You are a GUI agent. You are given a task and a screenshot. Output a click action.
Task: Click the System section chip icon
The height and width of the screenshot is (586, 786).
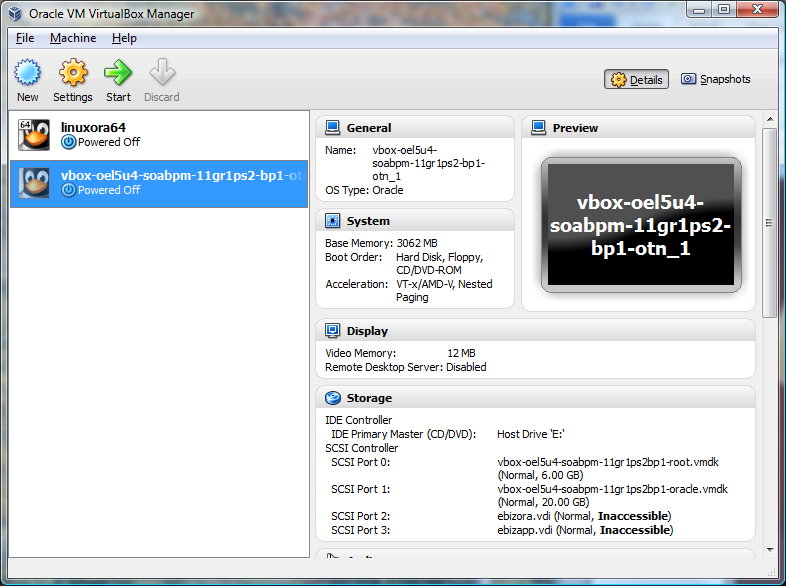pyautogui.click(x=332, y=221)
